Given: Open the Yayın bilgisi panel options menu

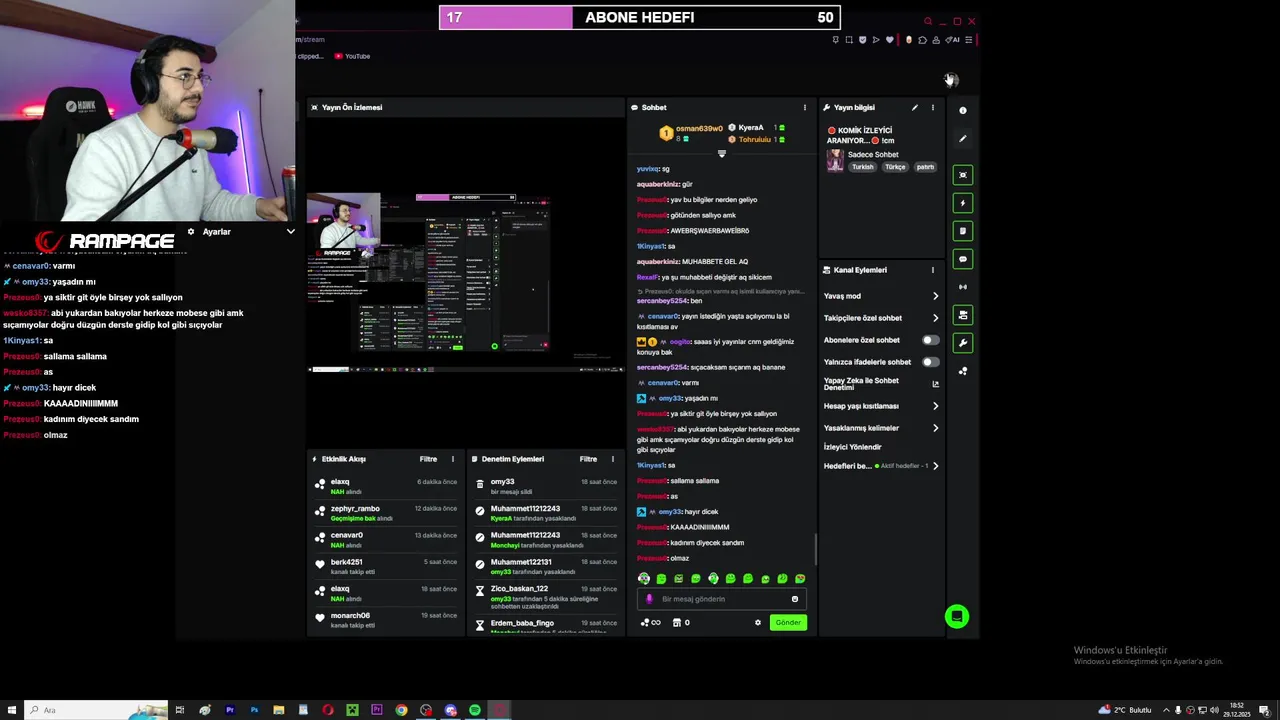Looking at the screenshot, I should point(932,107).
